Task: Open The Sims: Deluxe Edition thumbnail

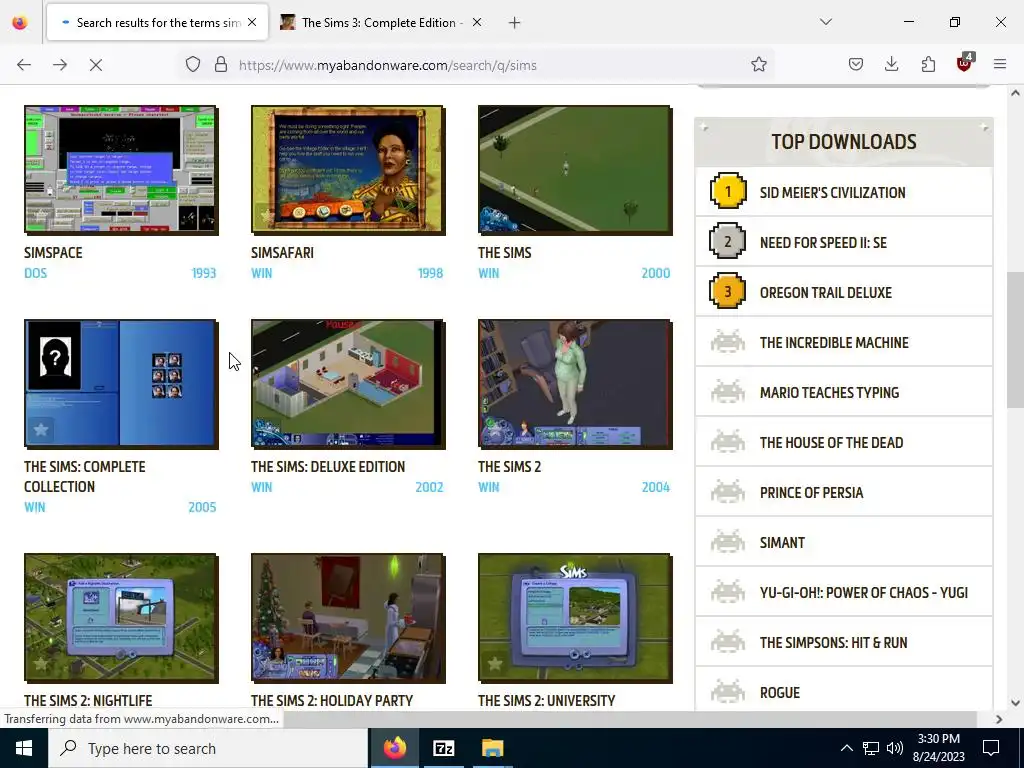Action: pyautogui.click(x=348, y=384)
